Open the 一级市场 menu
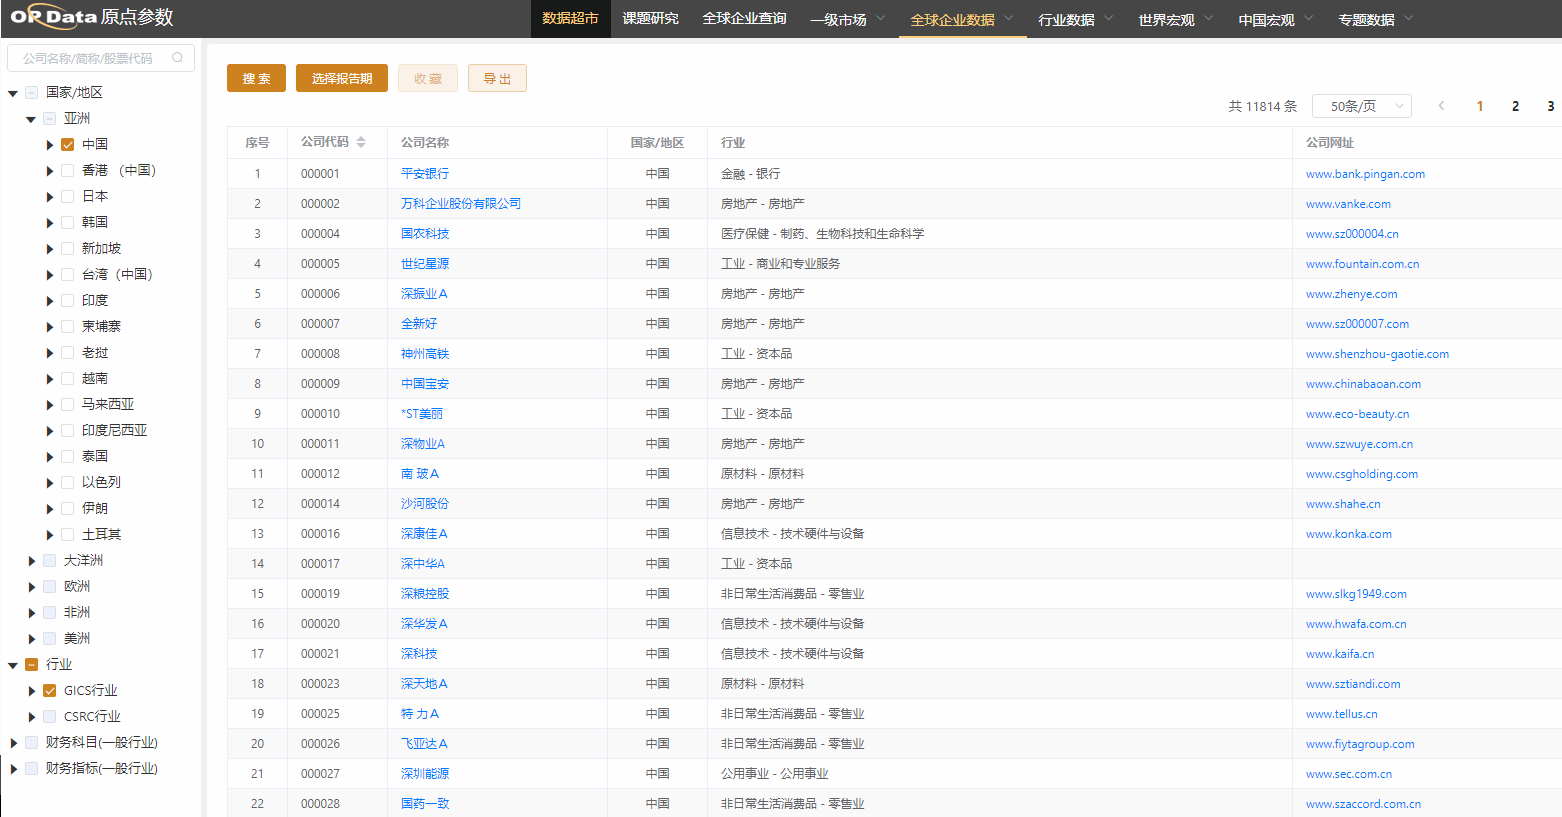 (847, 19)
